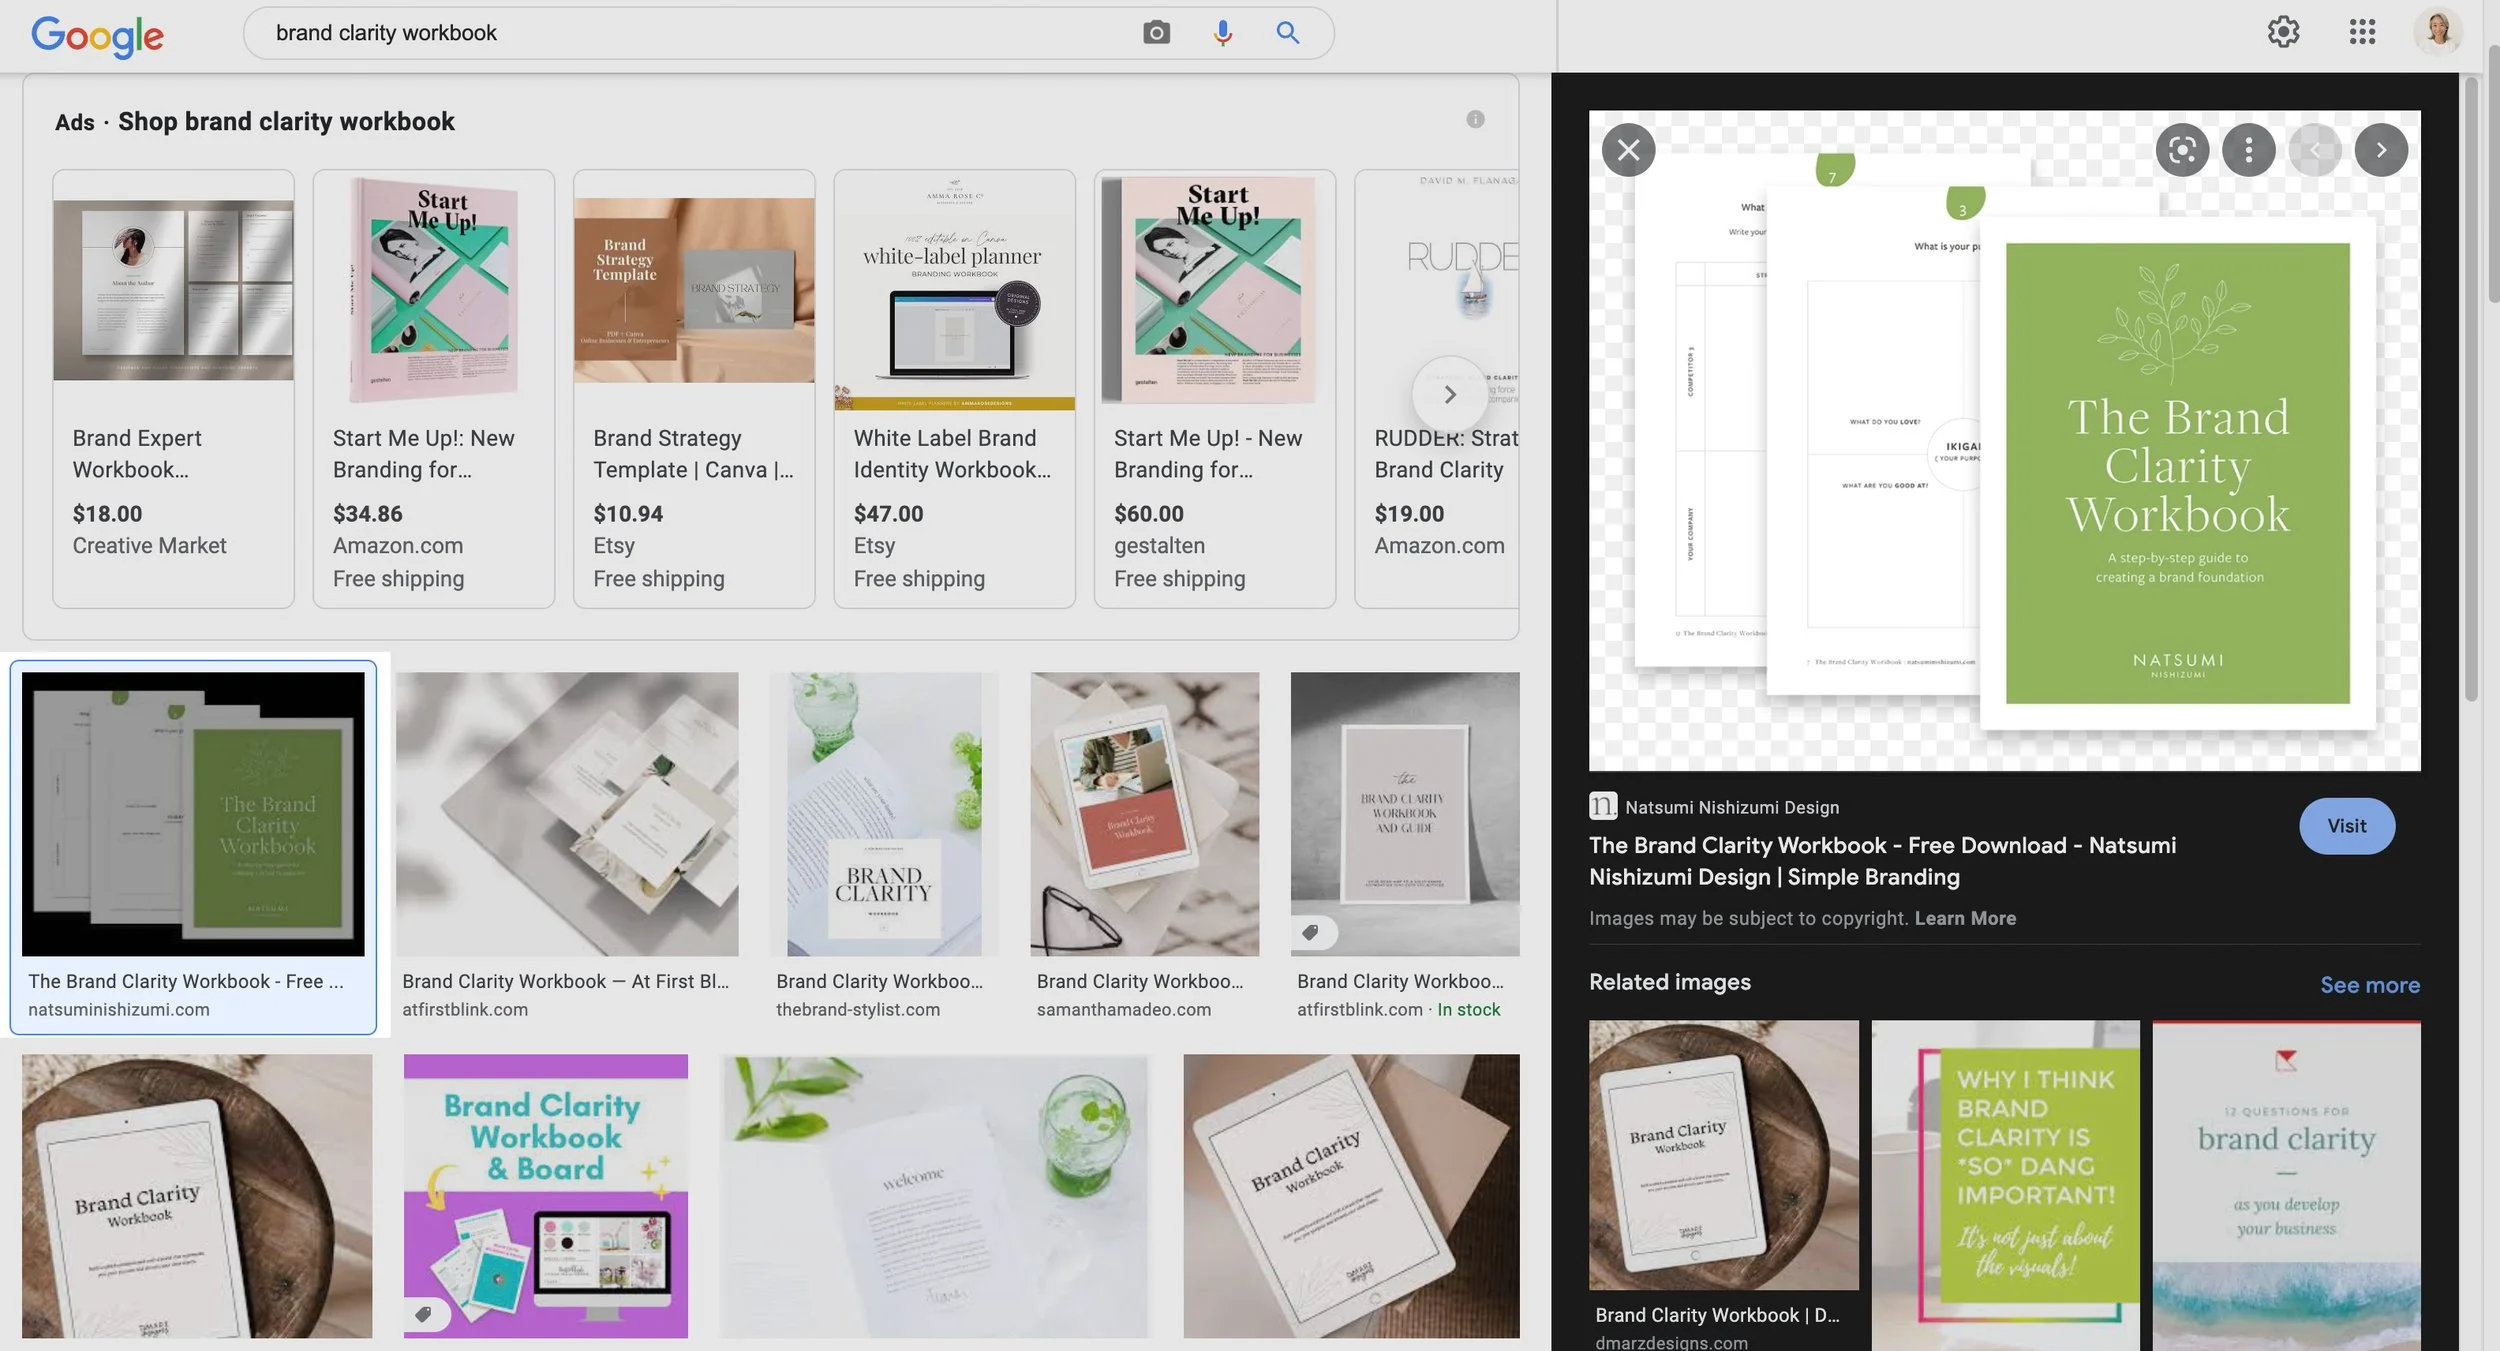Screen dimensions: 2500x1351
Task: Click the search magnifier icon
Action: click(1287, 32)
